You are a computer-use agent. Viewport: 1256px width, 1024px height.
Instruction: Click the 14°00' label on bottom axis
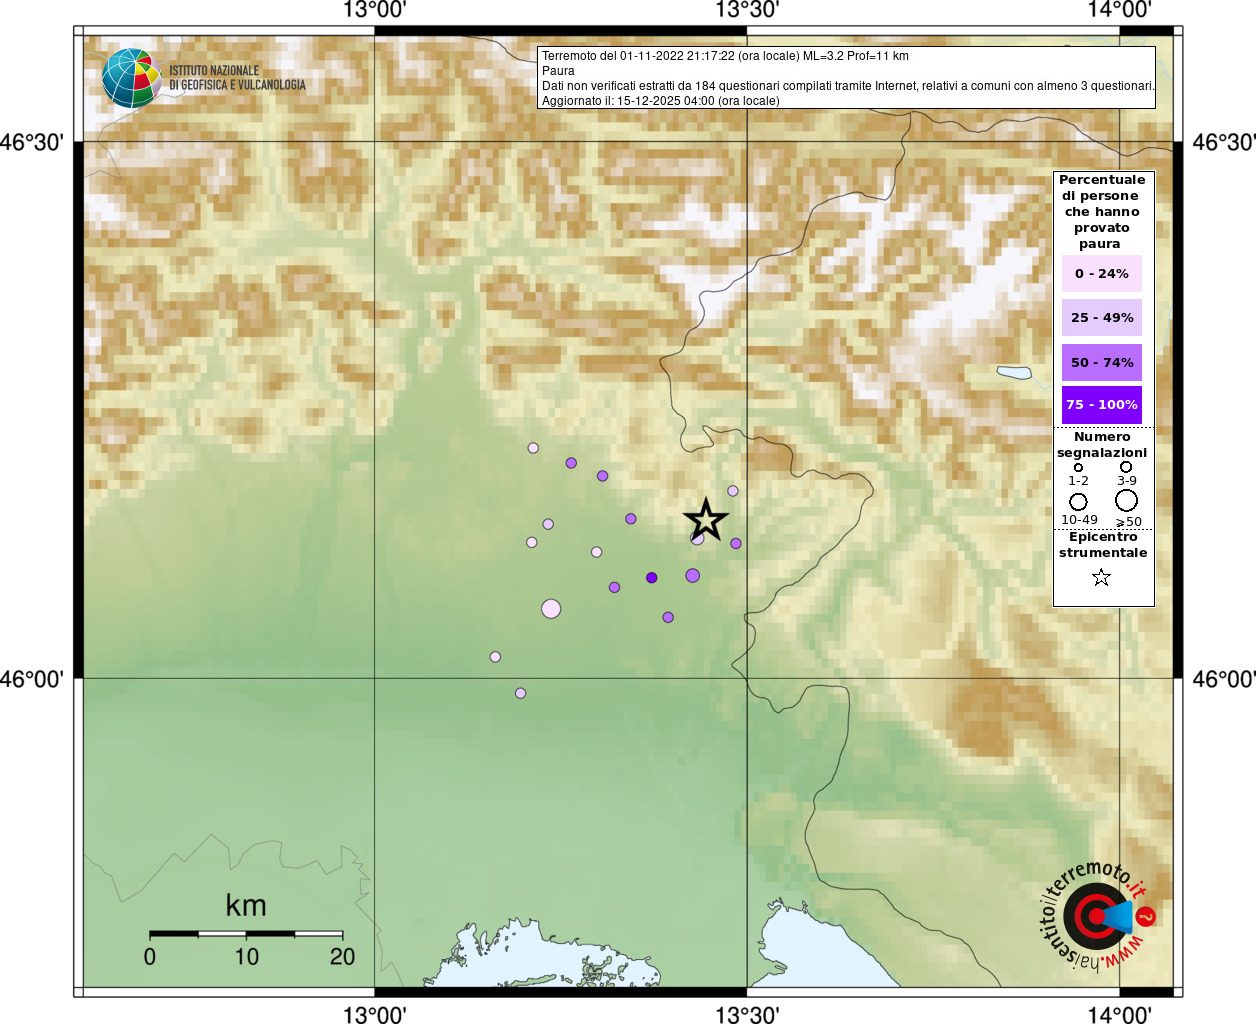[1119, 1015]
